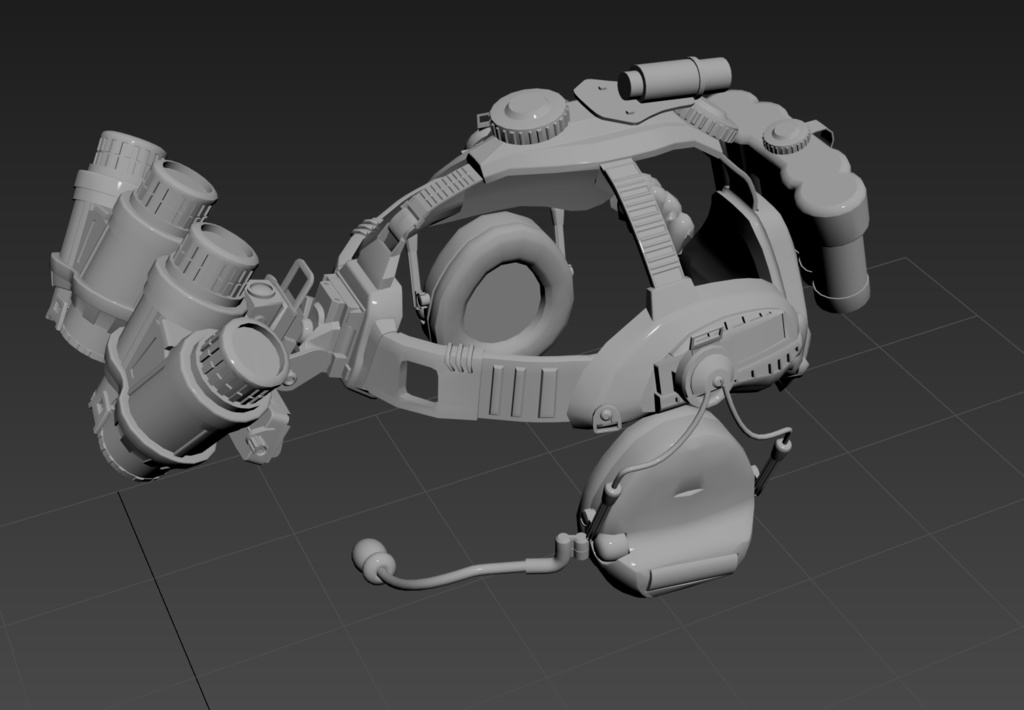Screen dimensions: 1024x710
Task: Select the quad night-vision goggle assembly
Action: click(180, 290)
